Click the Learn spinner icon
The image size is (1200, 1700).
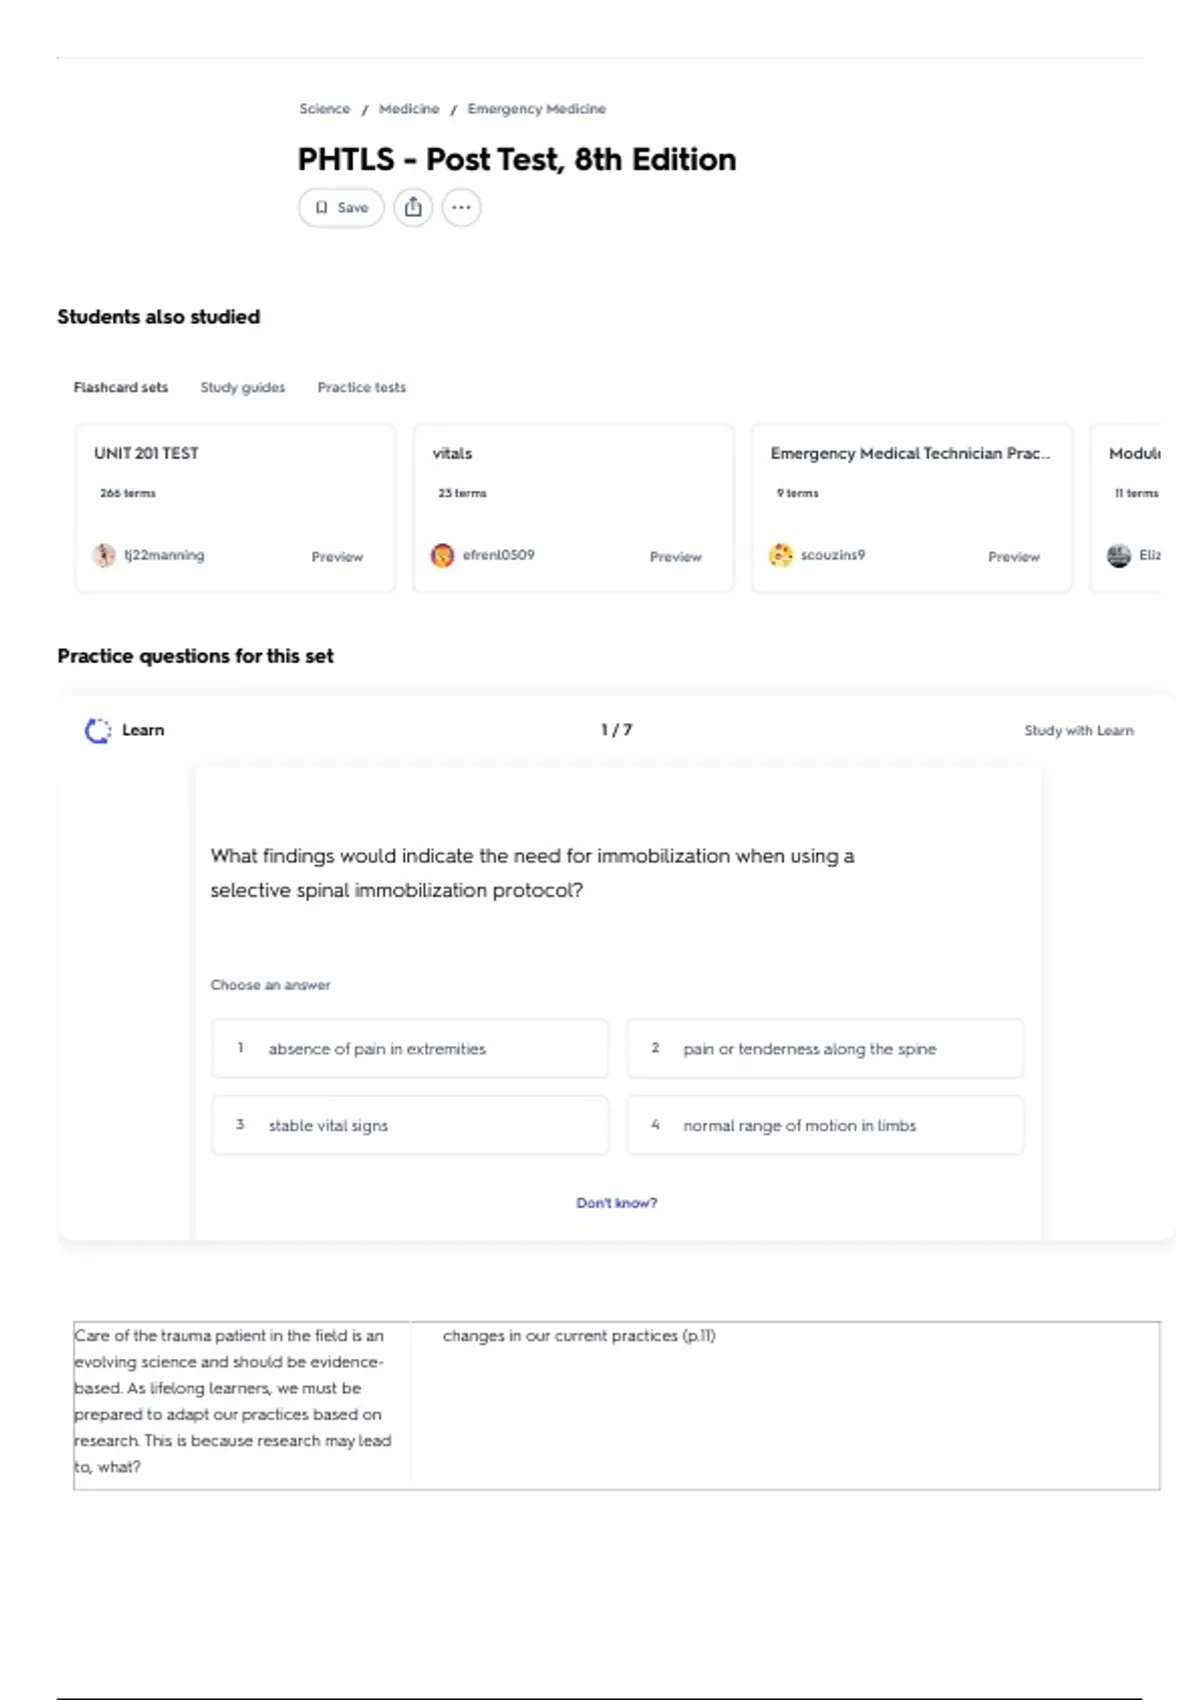coord(98,731)
